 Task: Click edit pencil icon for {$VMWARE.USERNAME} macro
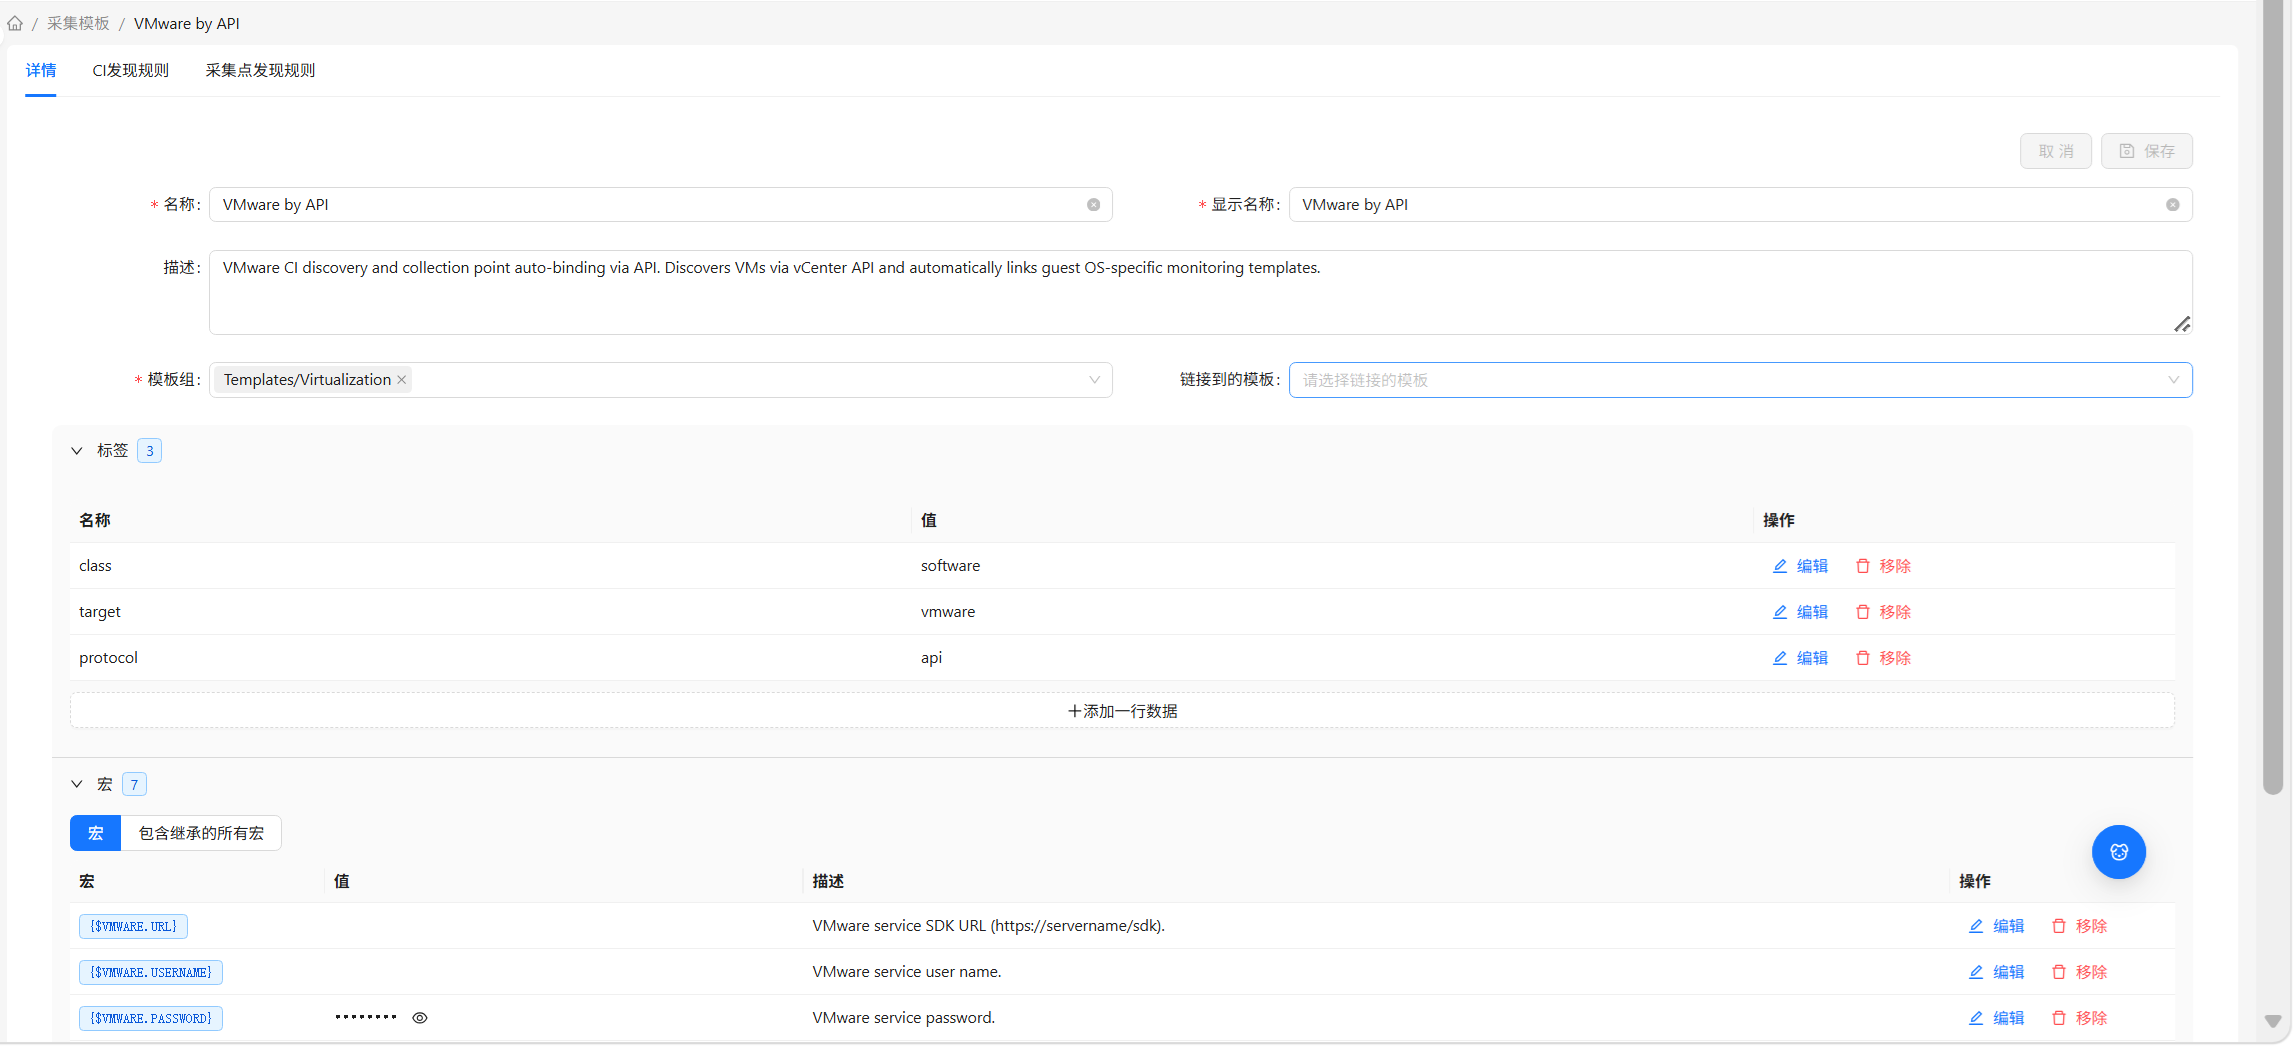tap(1976, 972)
